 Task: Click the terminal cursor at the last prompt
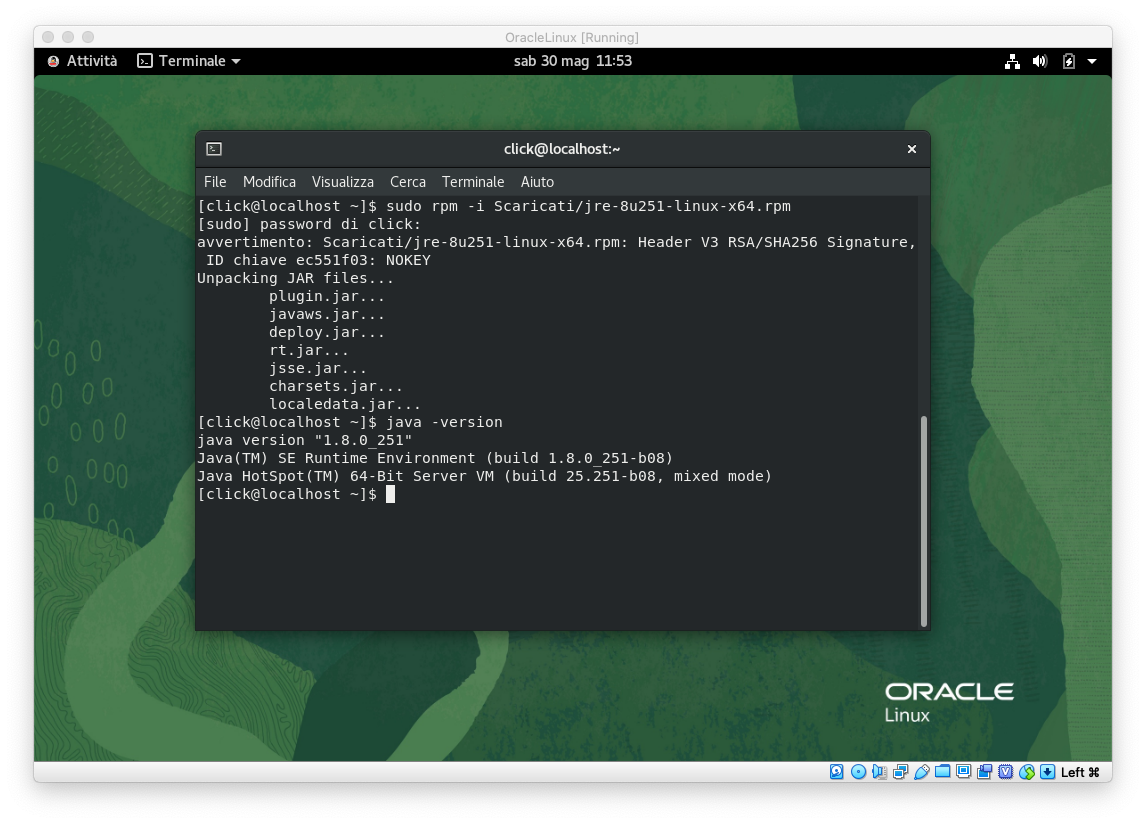click(x=390, y=495)
